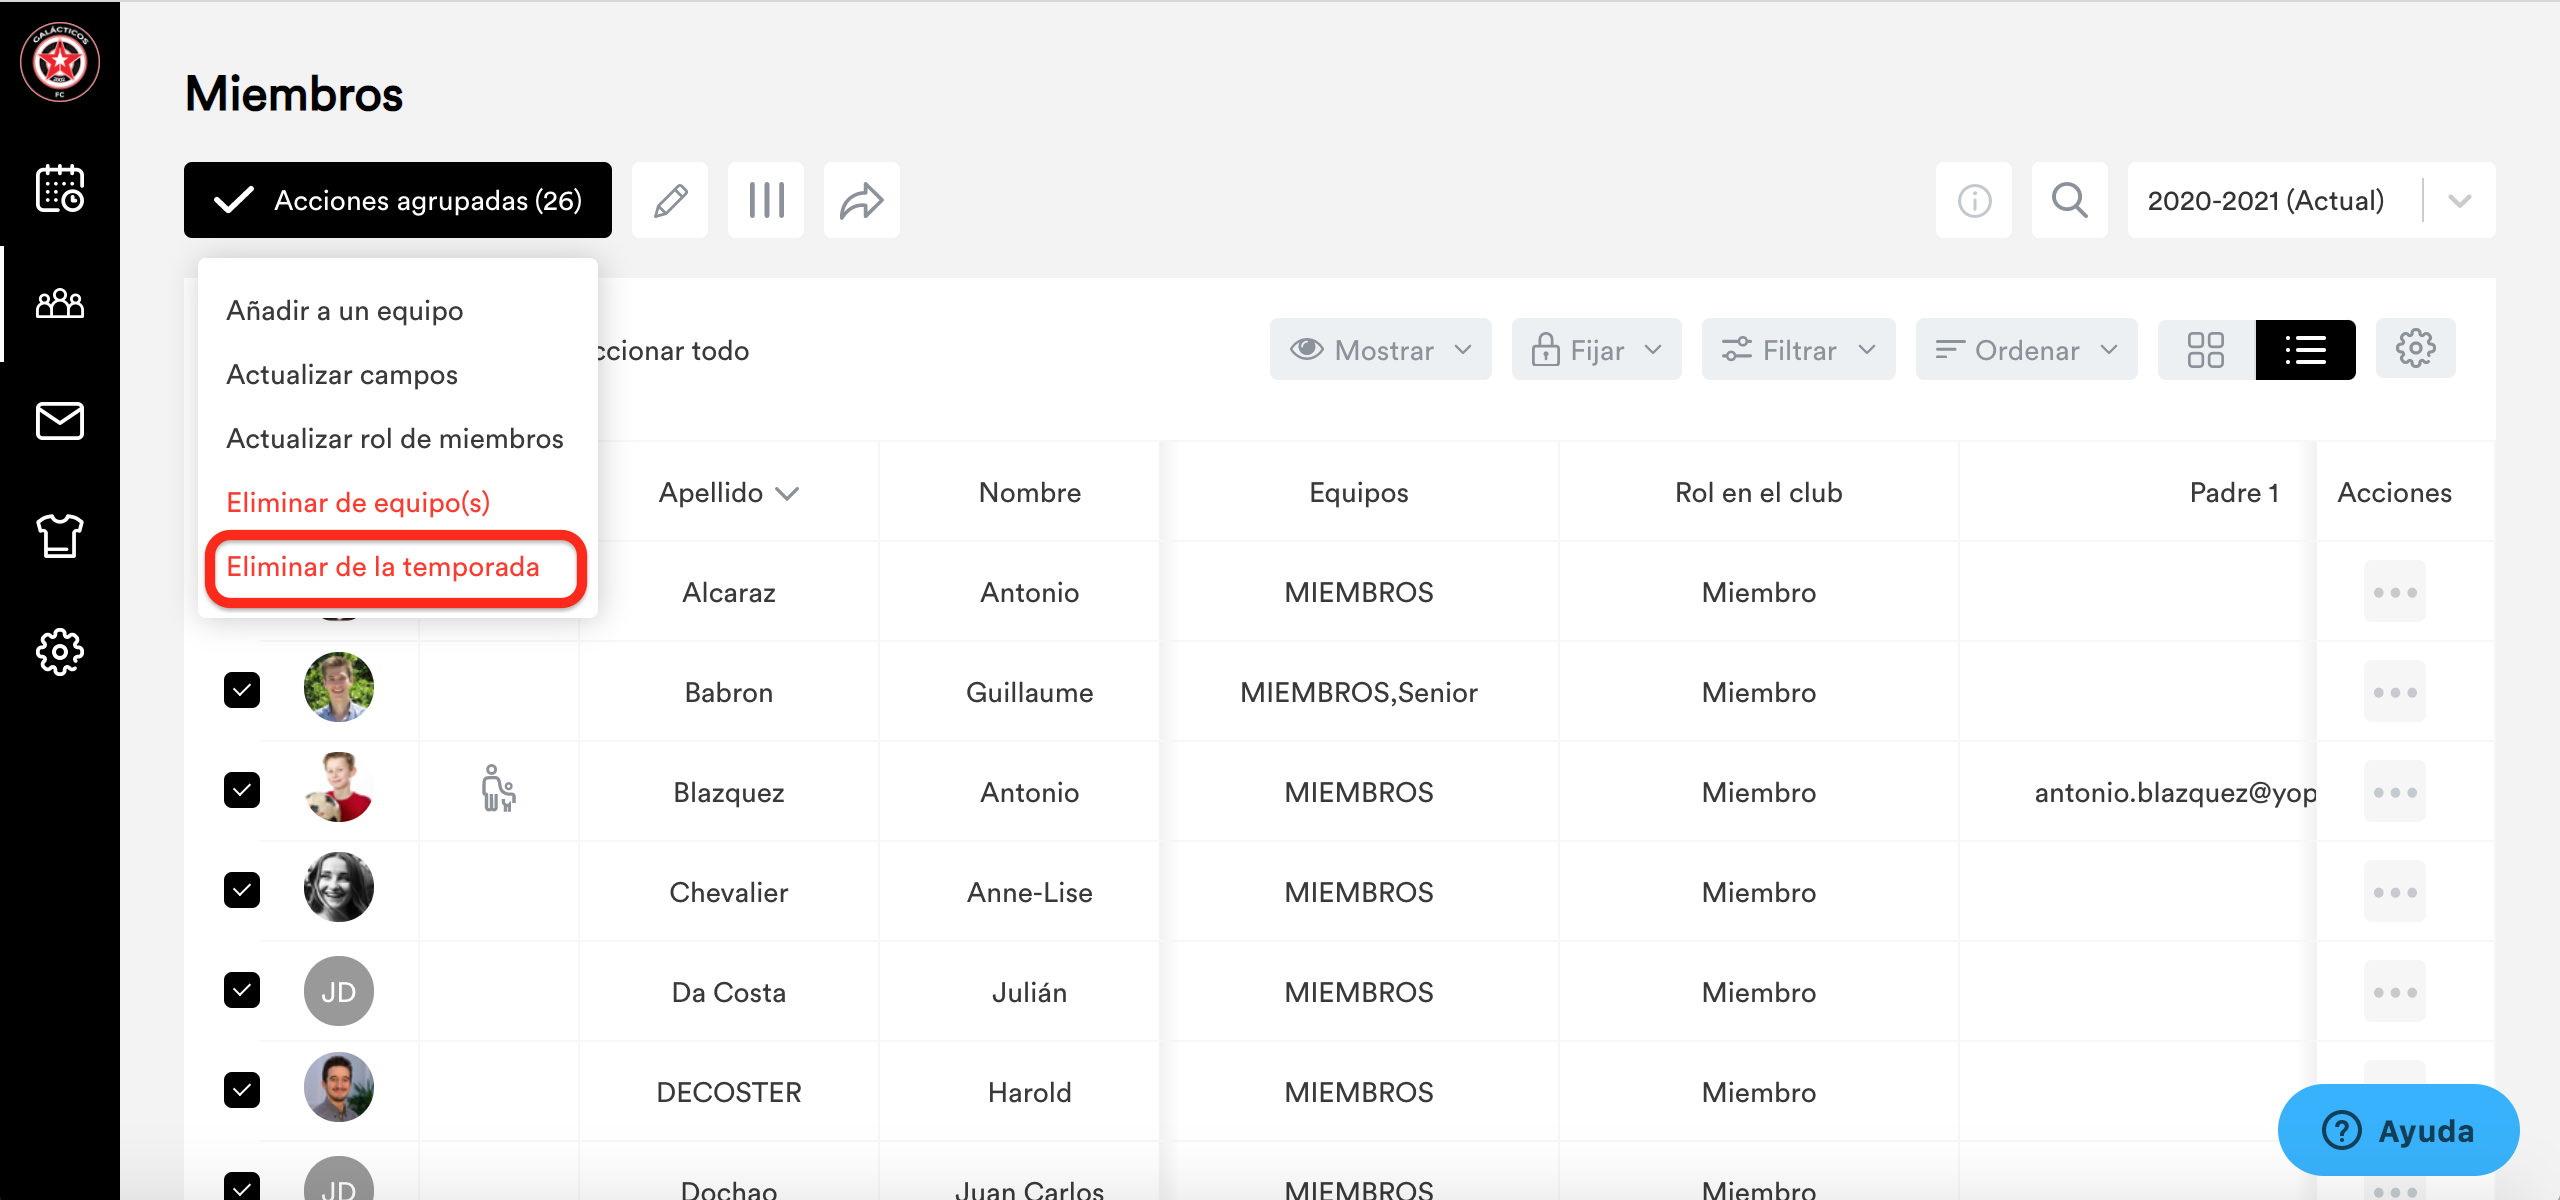Click the Anne-Lise name cell

[1030, 893]
